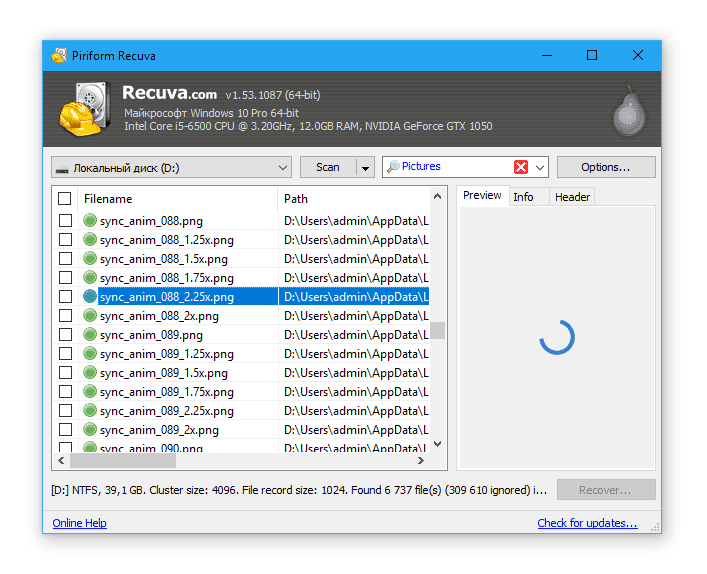Check the box for sync_anim_089_2.25x.png

coord(65,410)
